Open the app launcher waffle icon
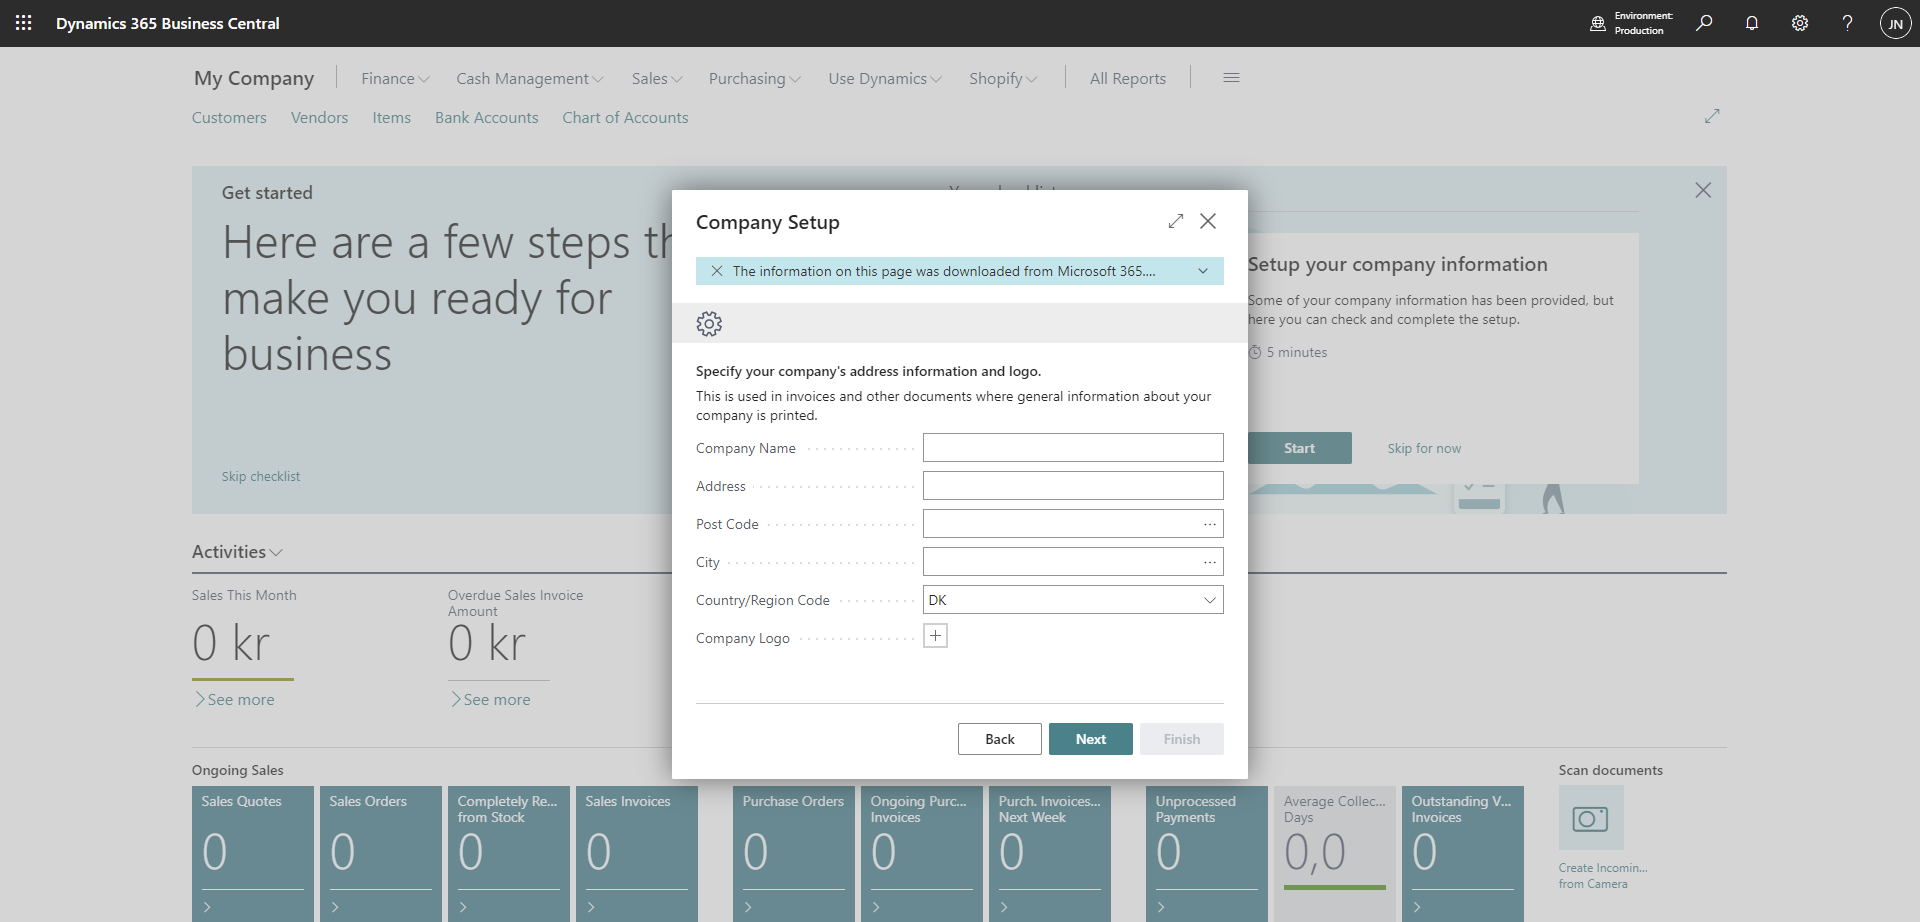Screen dimensions: 1920x922 tap(23, 23)
